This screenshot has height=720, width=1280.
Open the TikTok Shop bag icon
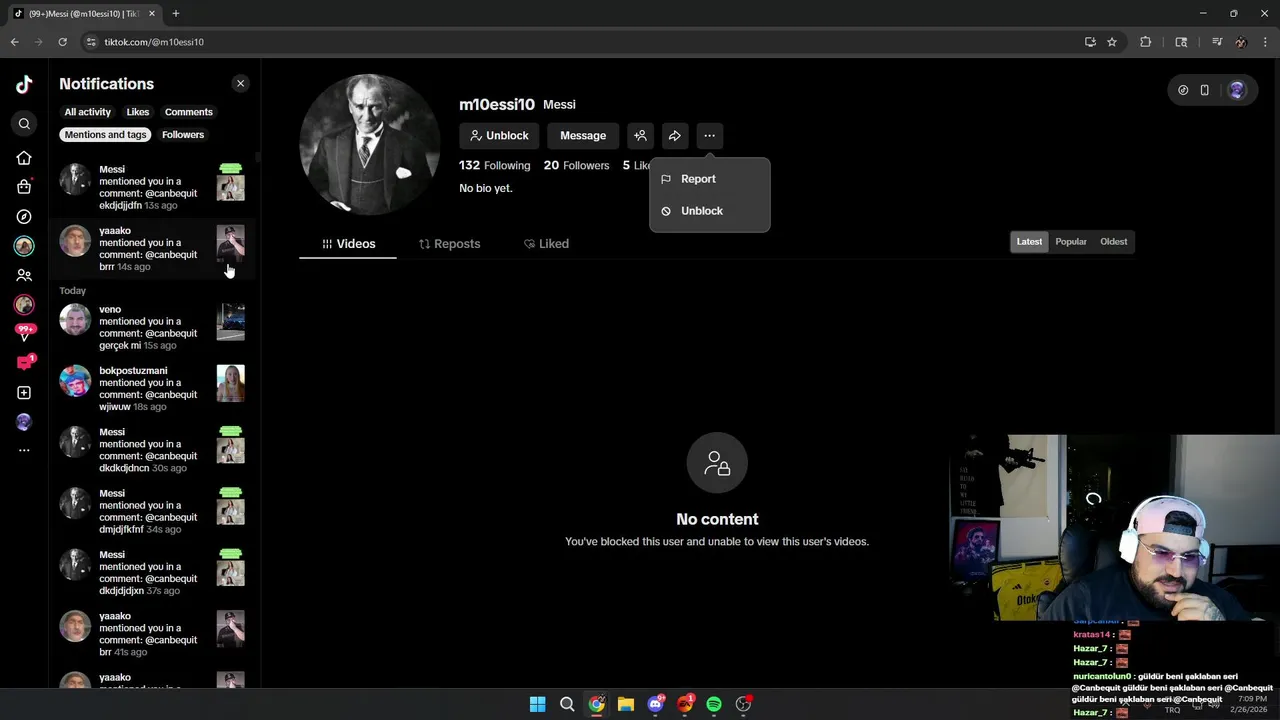24,187
